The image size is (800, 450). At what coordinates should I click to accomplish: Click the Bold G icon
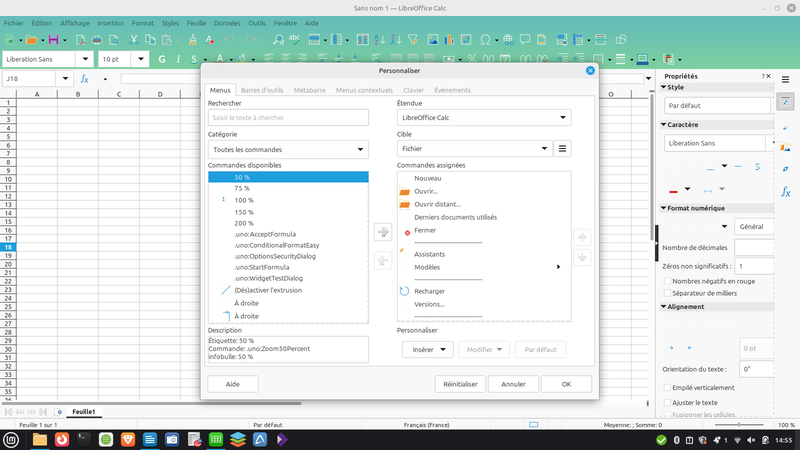pyautogui.click(x=162, y=59)
